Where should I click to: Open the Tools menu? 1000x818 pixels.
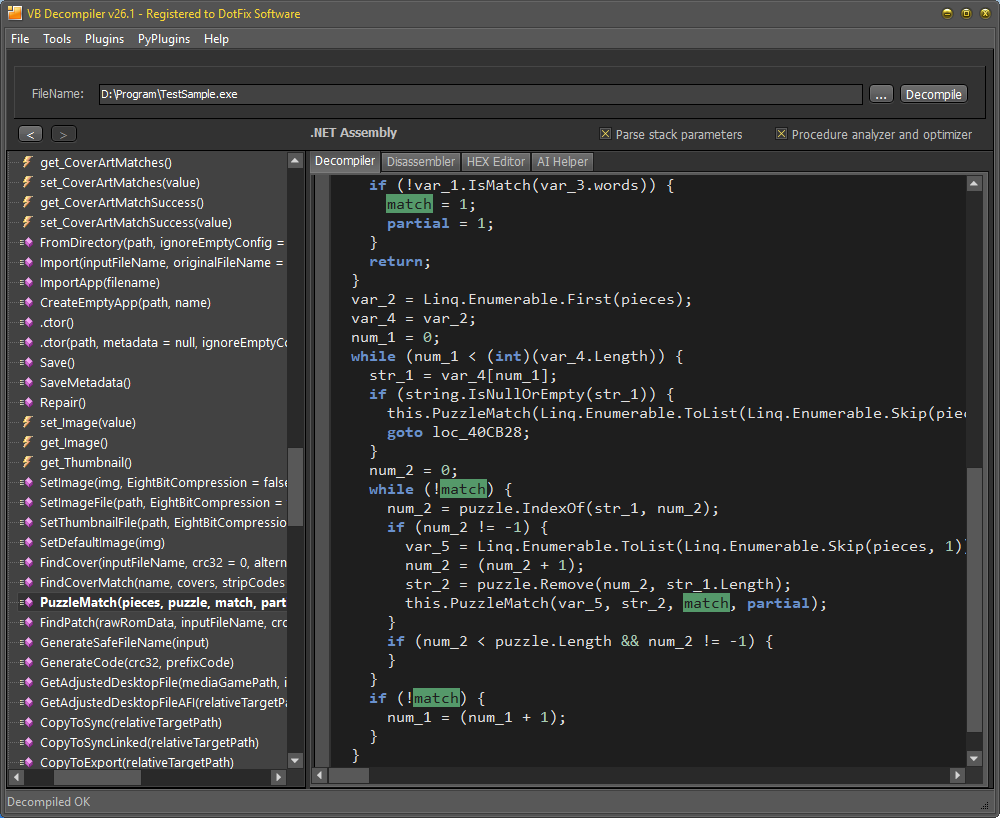[57, 39]
